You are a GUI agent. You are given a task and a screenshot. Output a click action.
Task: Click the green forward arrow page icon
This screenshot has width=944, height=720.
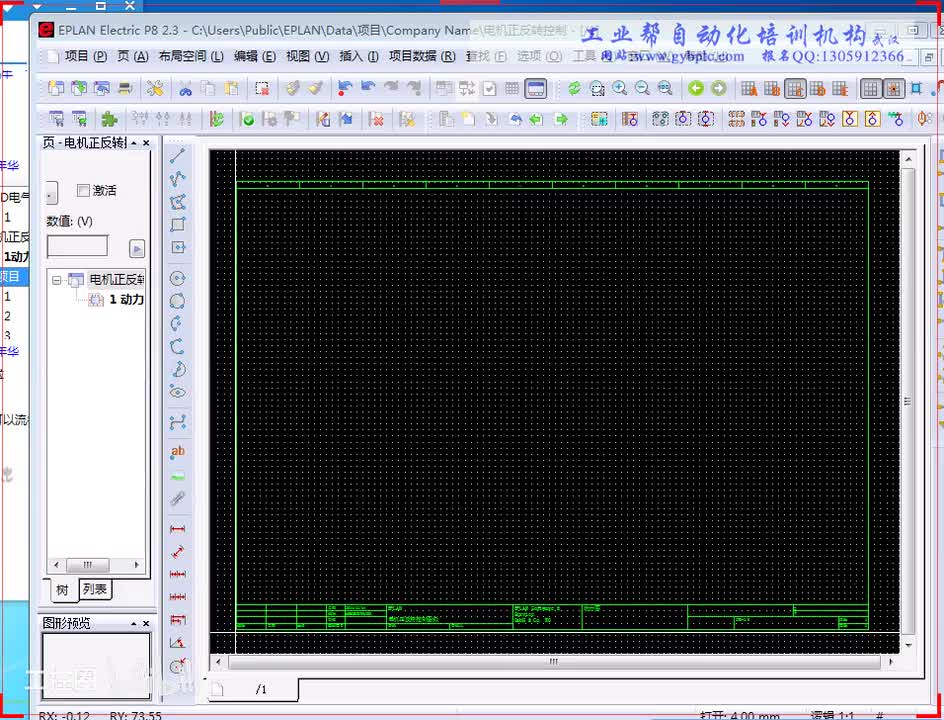click(x=718, y=89)
